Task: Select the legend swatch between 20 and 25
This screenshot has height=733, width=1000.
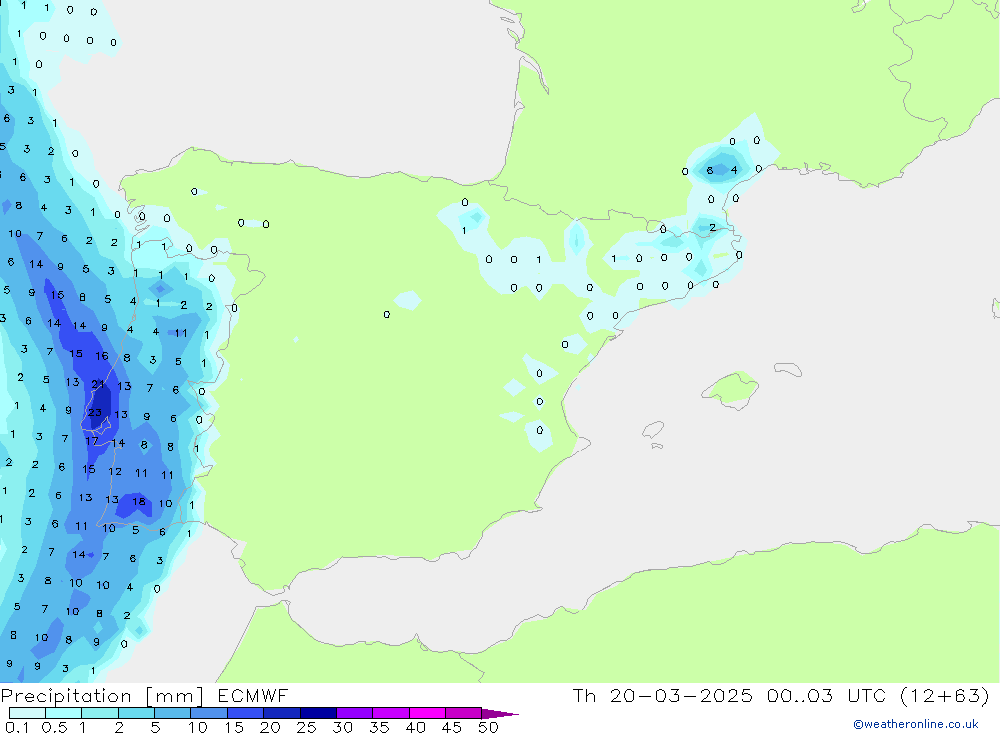Action: (282, 713)
